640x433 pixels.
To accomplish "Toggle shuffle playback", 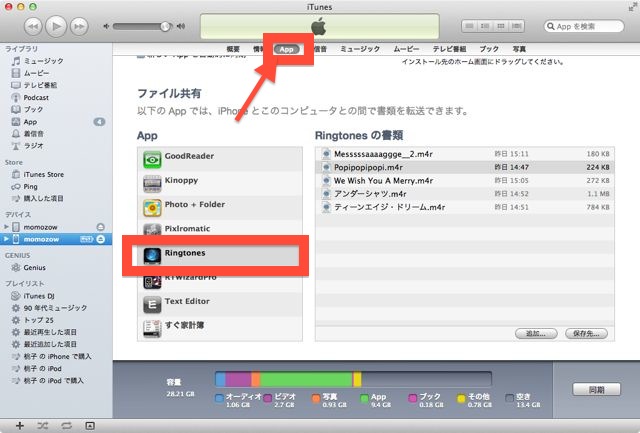I will tap(43, 426).
